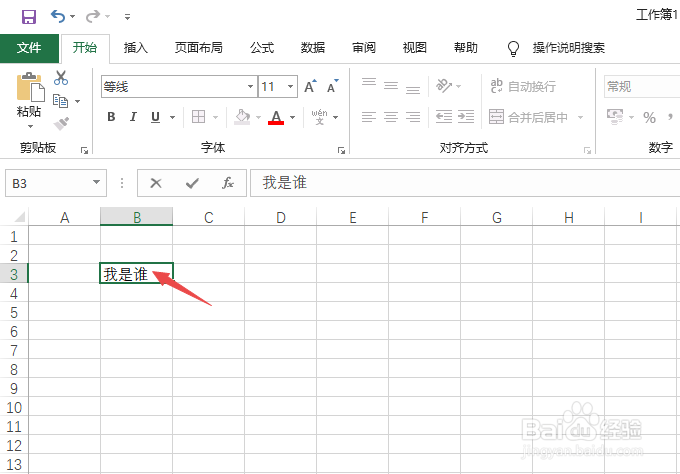Expand the 粘贴 options arrow
The image size is (680, 474).
30,127
